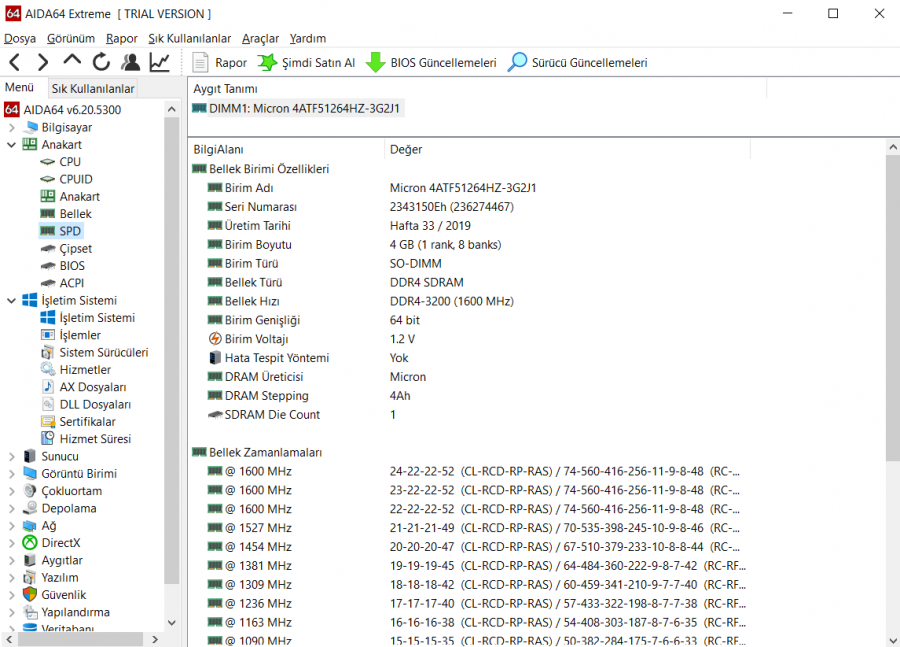Screen dimensions: 900x647
Task: Select the DIMM1: Micron 4ATF51264HZ-3G2J1 device
Action: click(x=296, y=109)
